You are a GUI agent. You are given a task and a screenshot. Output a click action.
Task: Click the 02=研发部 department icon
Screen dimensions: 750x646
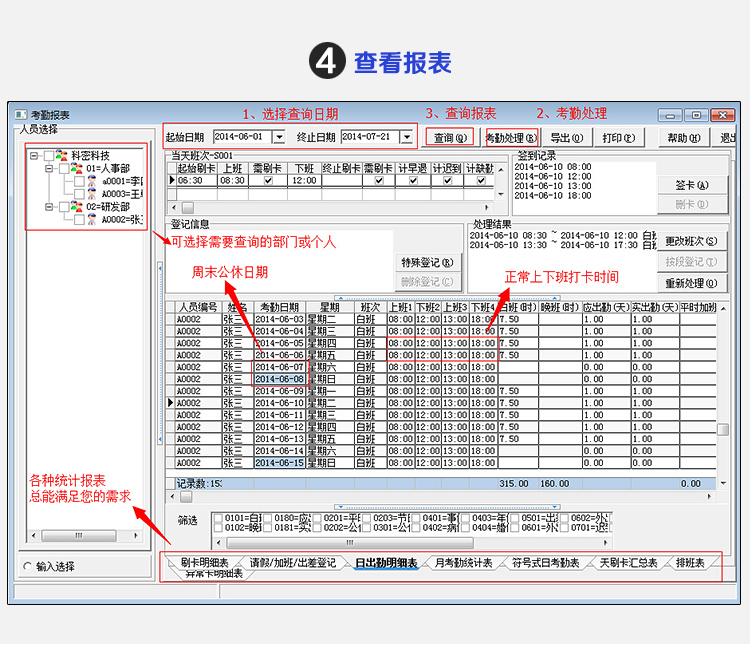[77, 207]
